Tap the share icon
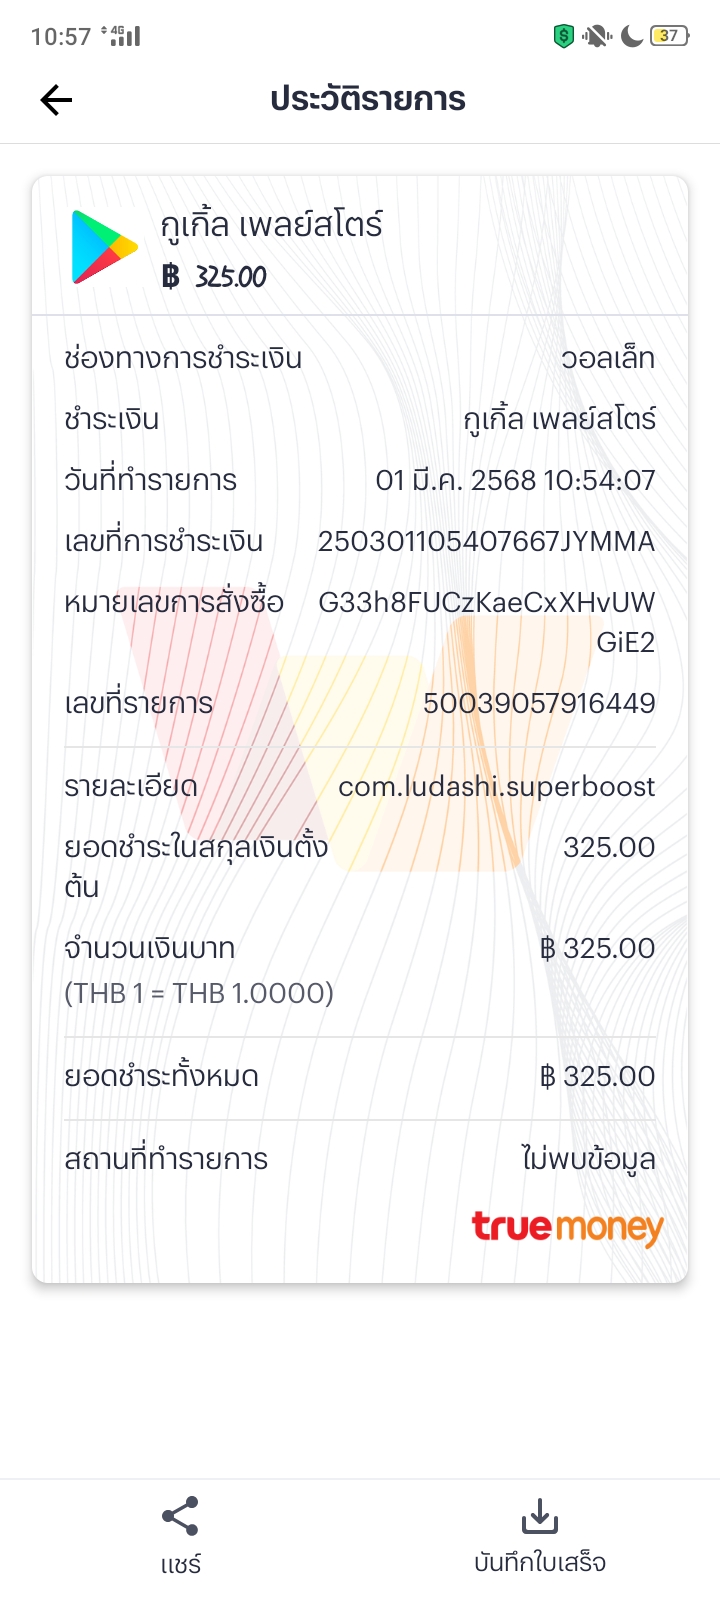720x1600 pixels. [180, 1516]
